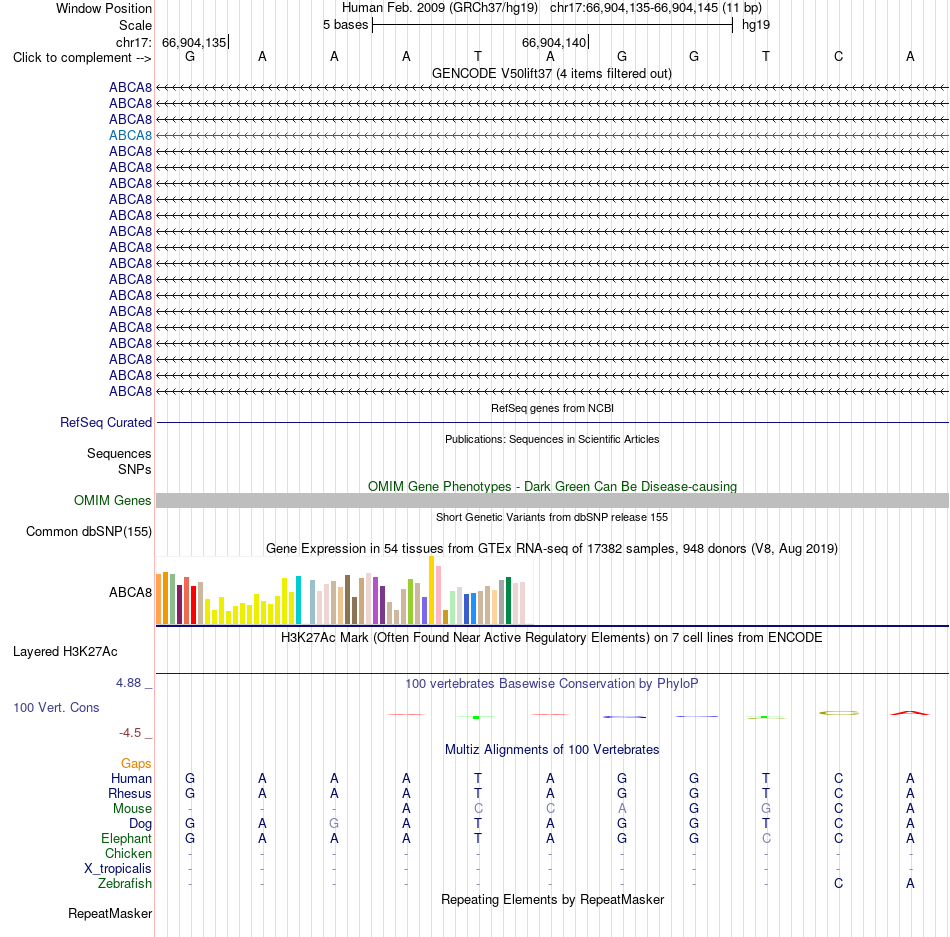This screenshot has height=937, width=950.
Task: Click the -4.5 PhyloP lower value
Action: point(130,733)
